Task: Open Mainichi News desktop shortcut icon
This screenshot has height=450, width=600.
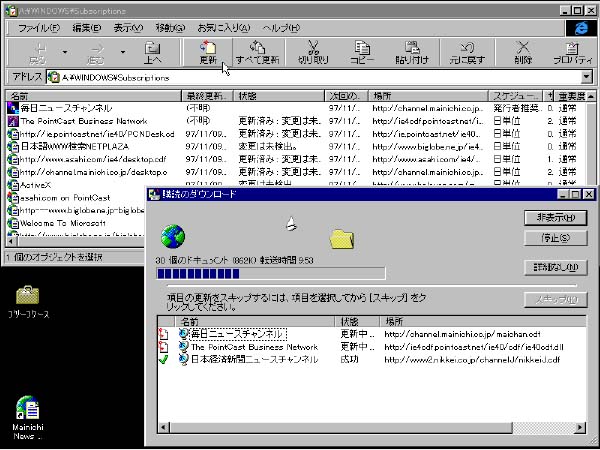Action: pos(28,408)
